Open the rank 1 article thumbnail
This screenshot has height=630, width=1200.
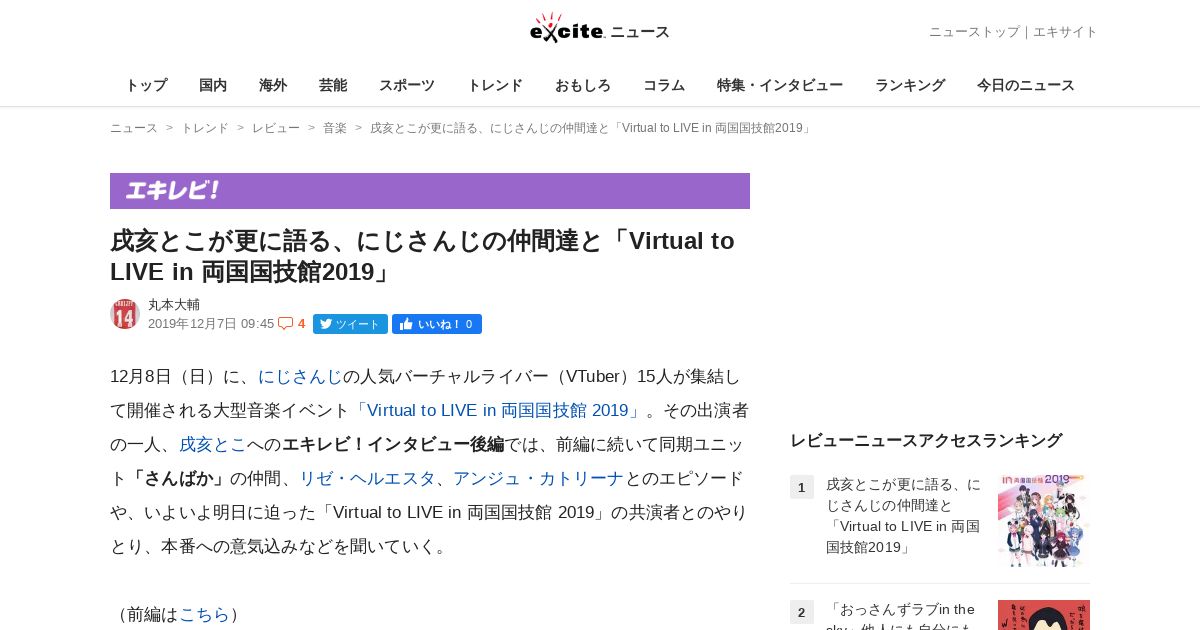1044,521
